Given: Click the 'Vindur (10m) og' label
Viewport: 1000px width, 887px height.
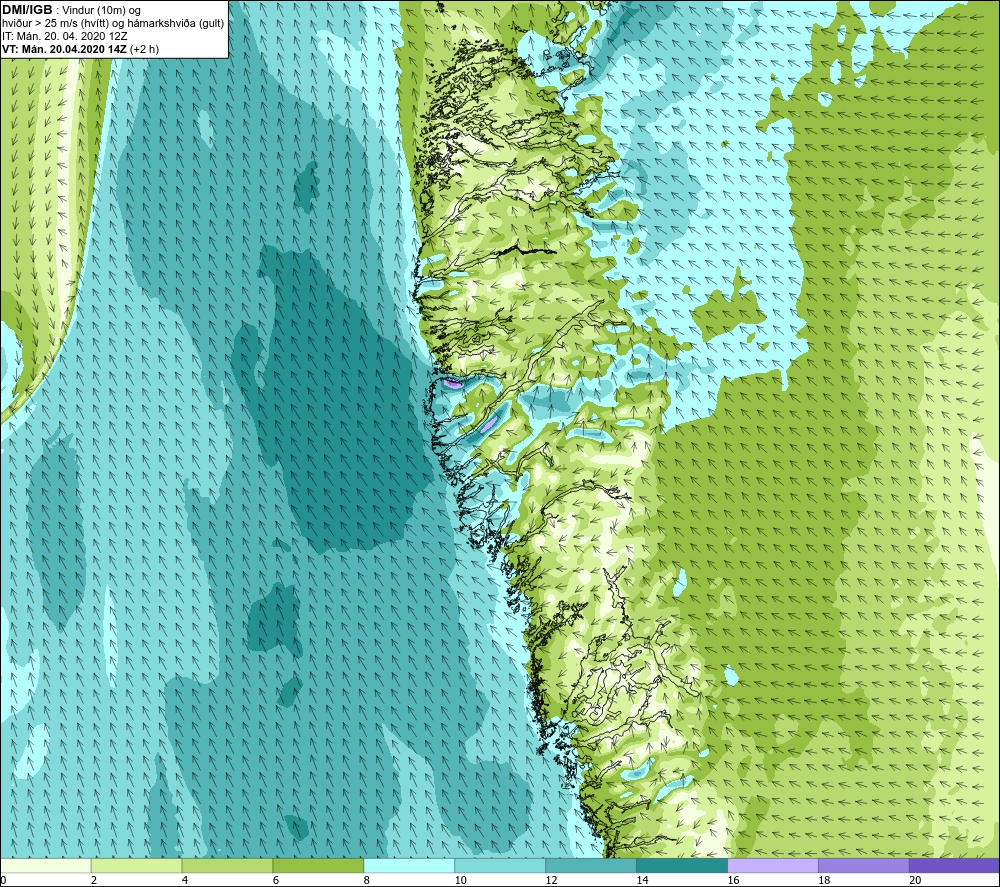Looking at the screenshot, I should 101,11.
